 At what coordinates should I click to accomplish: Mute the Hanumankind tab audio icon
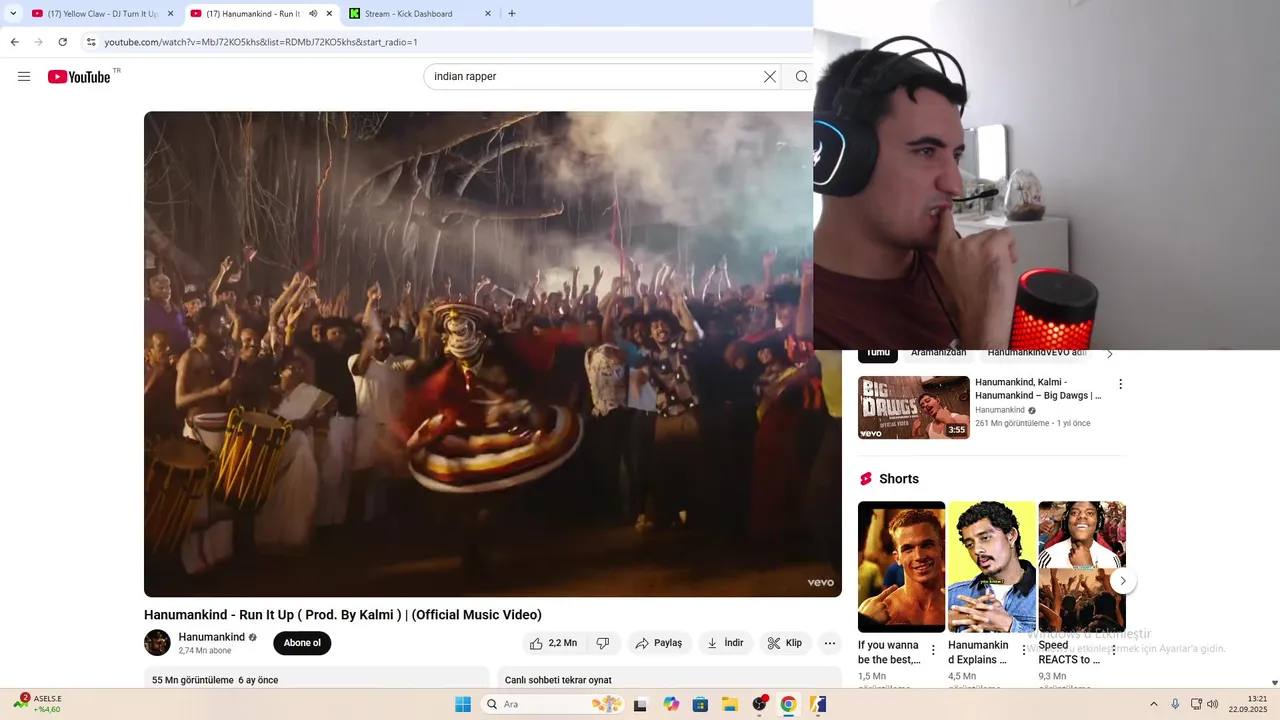[x=313, y=14]
